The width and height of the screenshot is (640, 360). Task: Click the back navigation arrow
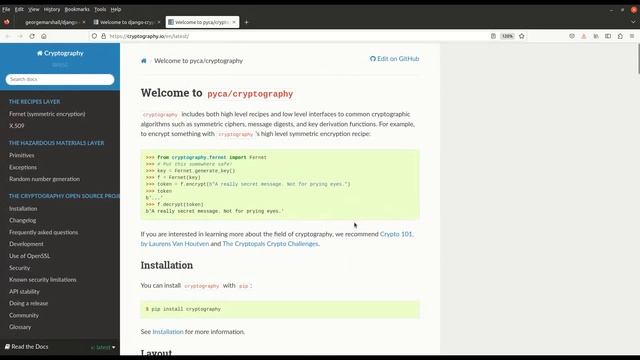8,36
